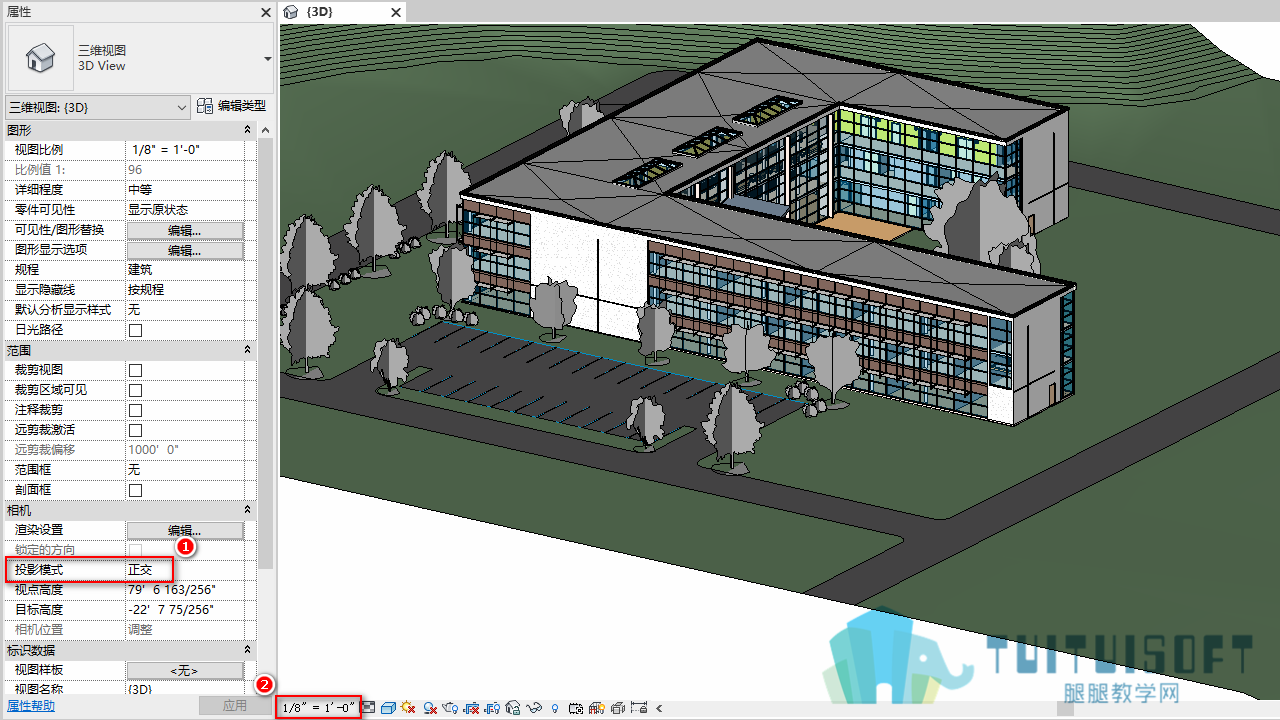This screenshot has width=1280, height=720.
Task: Open the 属性帮助 link
Action: pyautogui.click(x=31, y=706)
